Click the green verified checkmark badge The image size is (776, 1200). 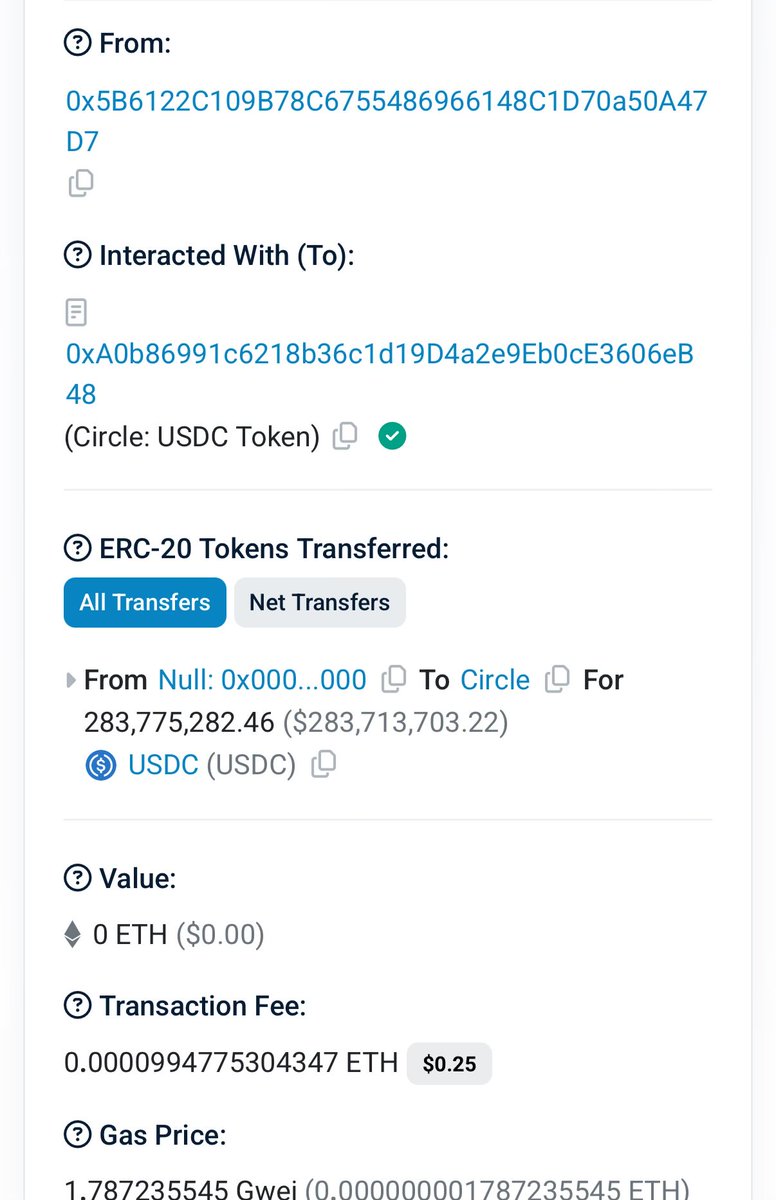[392, 436]
